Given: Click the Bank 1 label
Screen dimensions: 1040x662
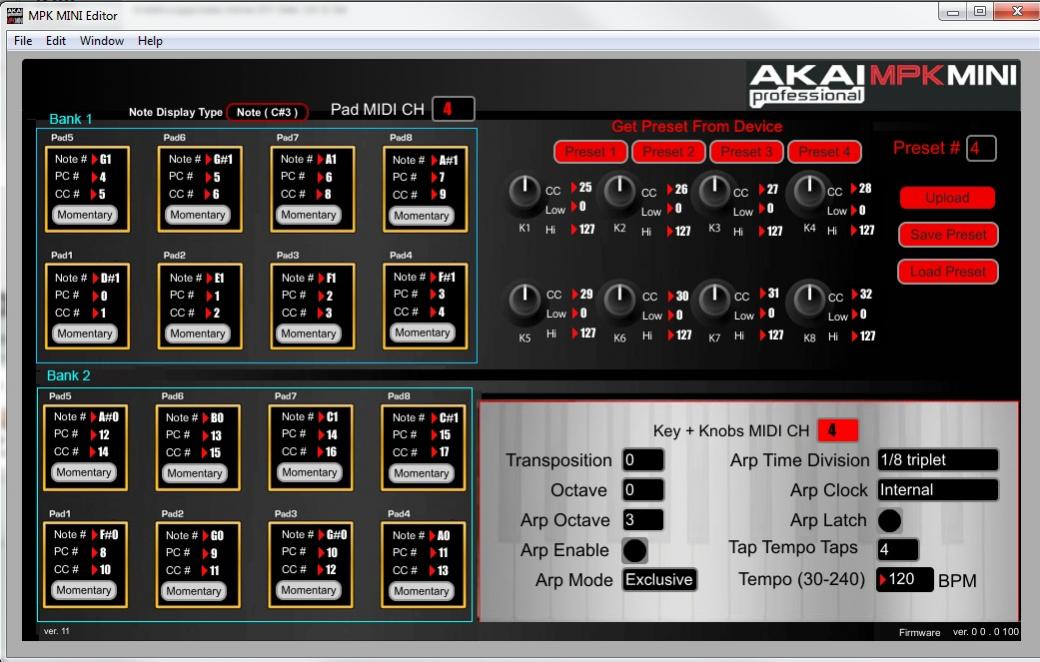Looking at the screenshot, I should (x=70, y=119).
